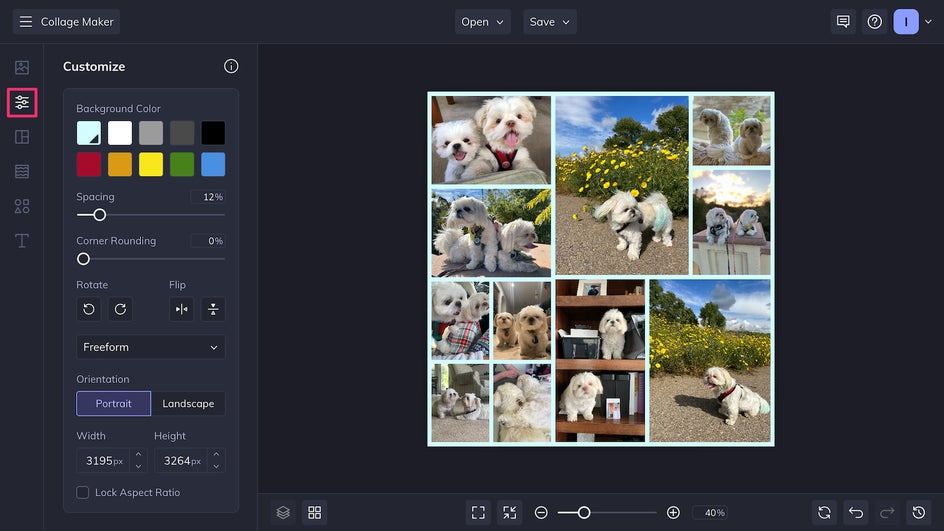Image resolution: width=944 pixels, height=531 pixels.
Task: Open the Text tool sidebar icon
Action: (22, 241)
